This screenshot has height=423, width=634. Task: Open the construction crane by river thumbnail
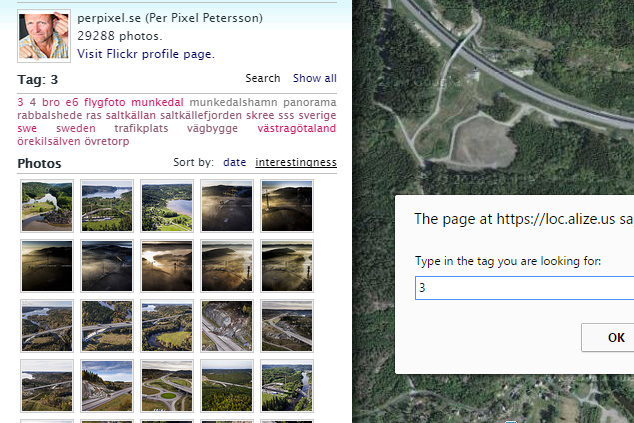[287, 386]
